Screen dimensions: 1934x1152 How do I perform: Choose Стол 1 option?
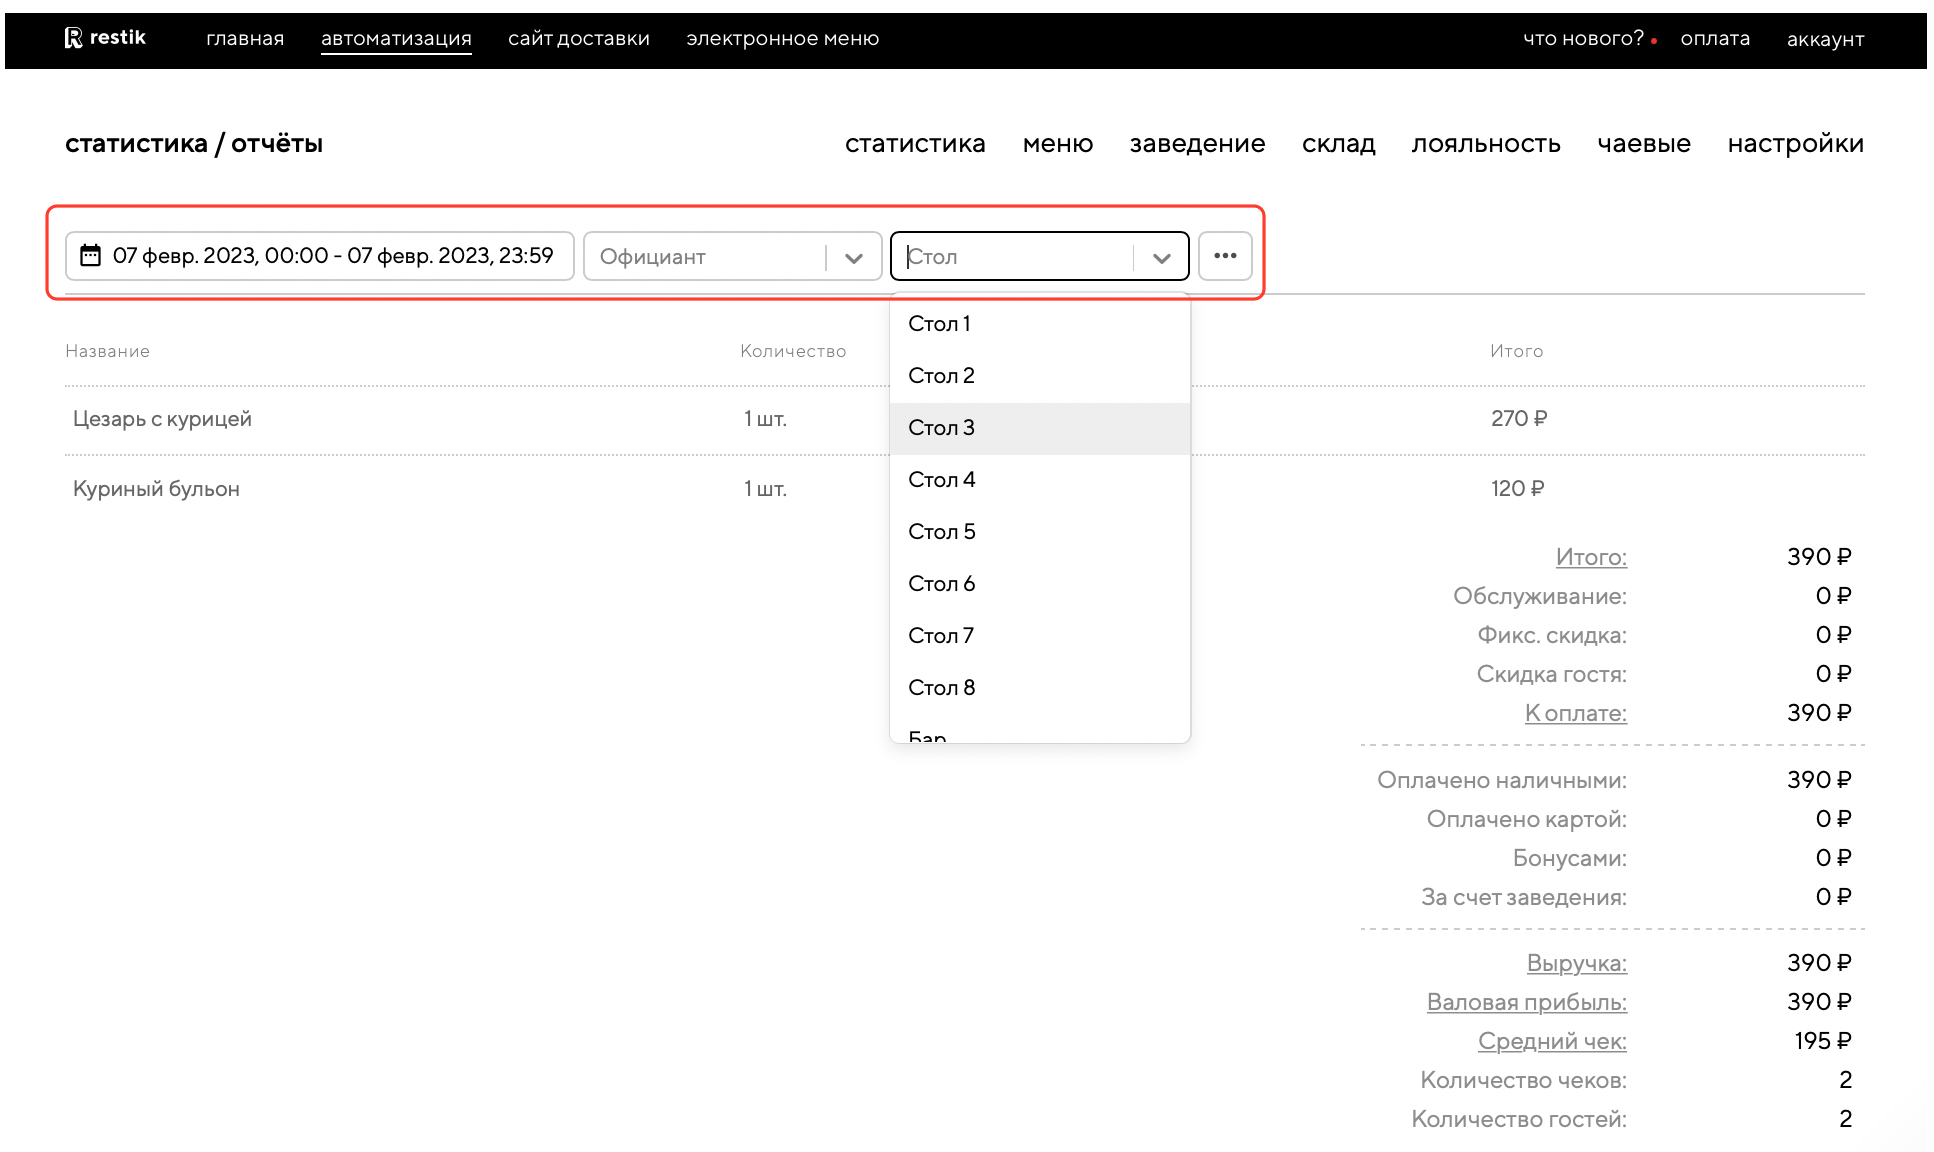[x=939, y=324]
